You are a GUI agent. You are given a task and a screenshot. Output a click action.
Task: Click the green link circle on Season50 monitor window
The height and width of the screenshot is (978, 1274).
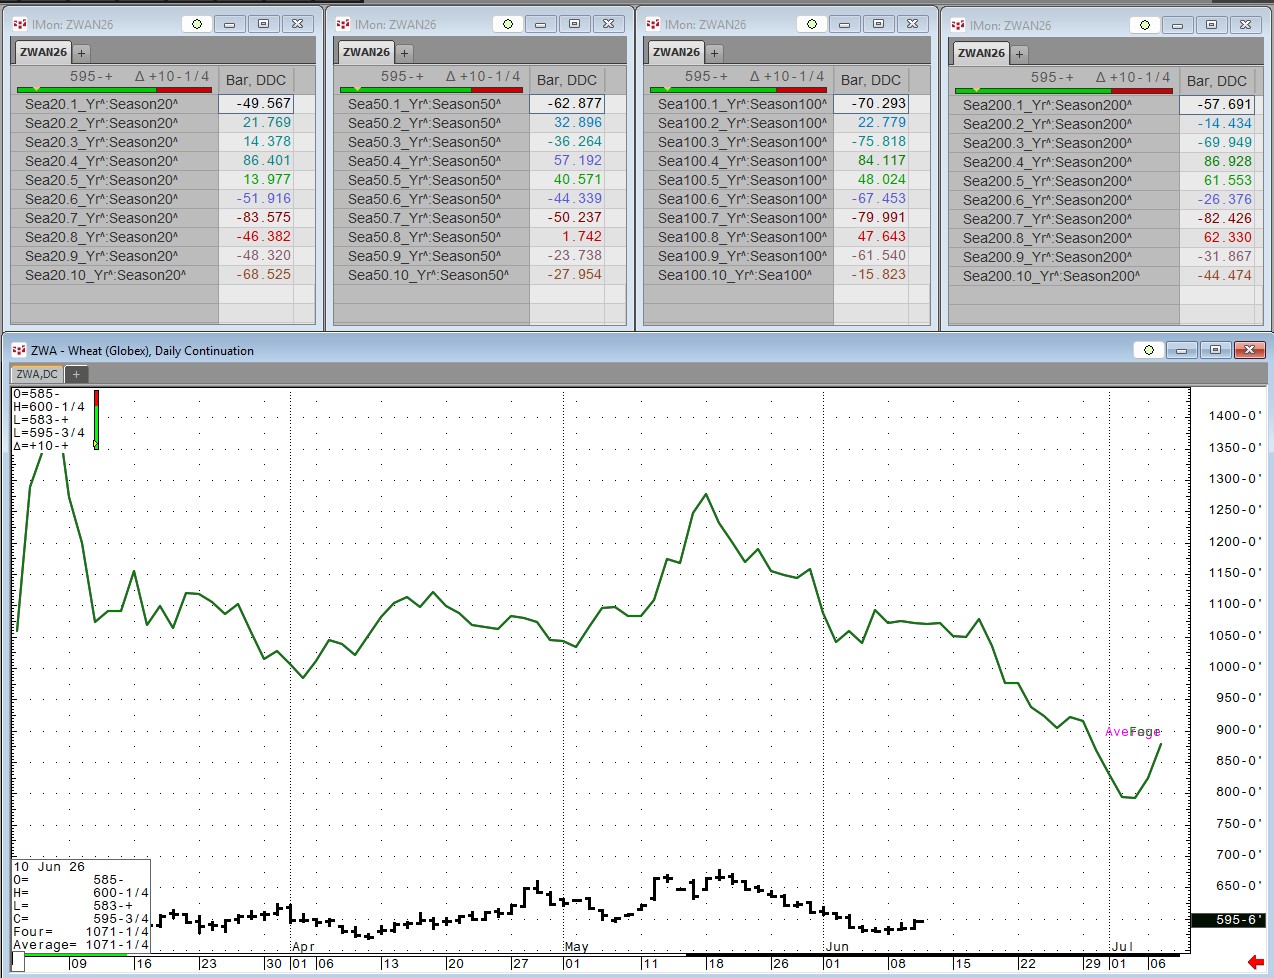point(508,24)
